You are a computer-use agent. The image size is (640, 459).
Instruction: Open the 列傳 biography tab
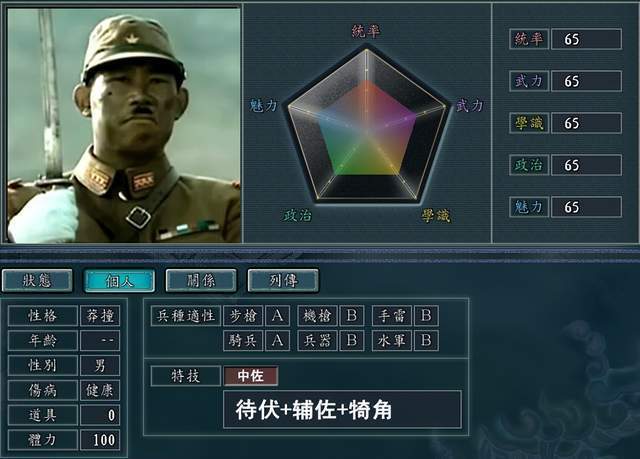(x=283, y=281)
